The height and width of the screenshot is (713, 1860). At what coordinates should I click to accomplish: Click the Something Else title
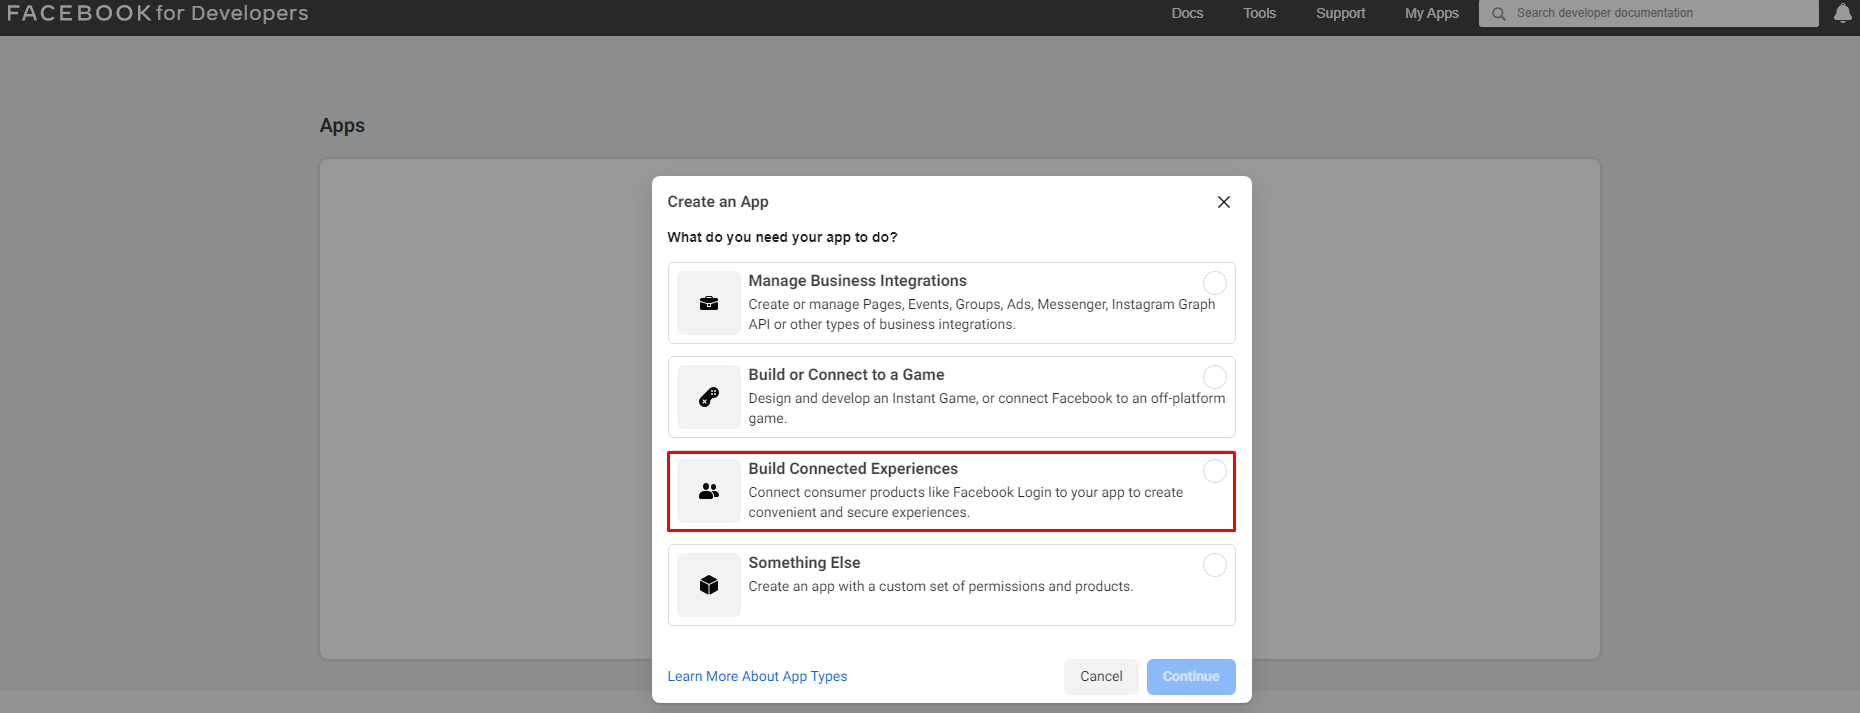804,563
